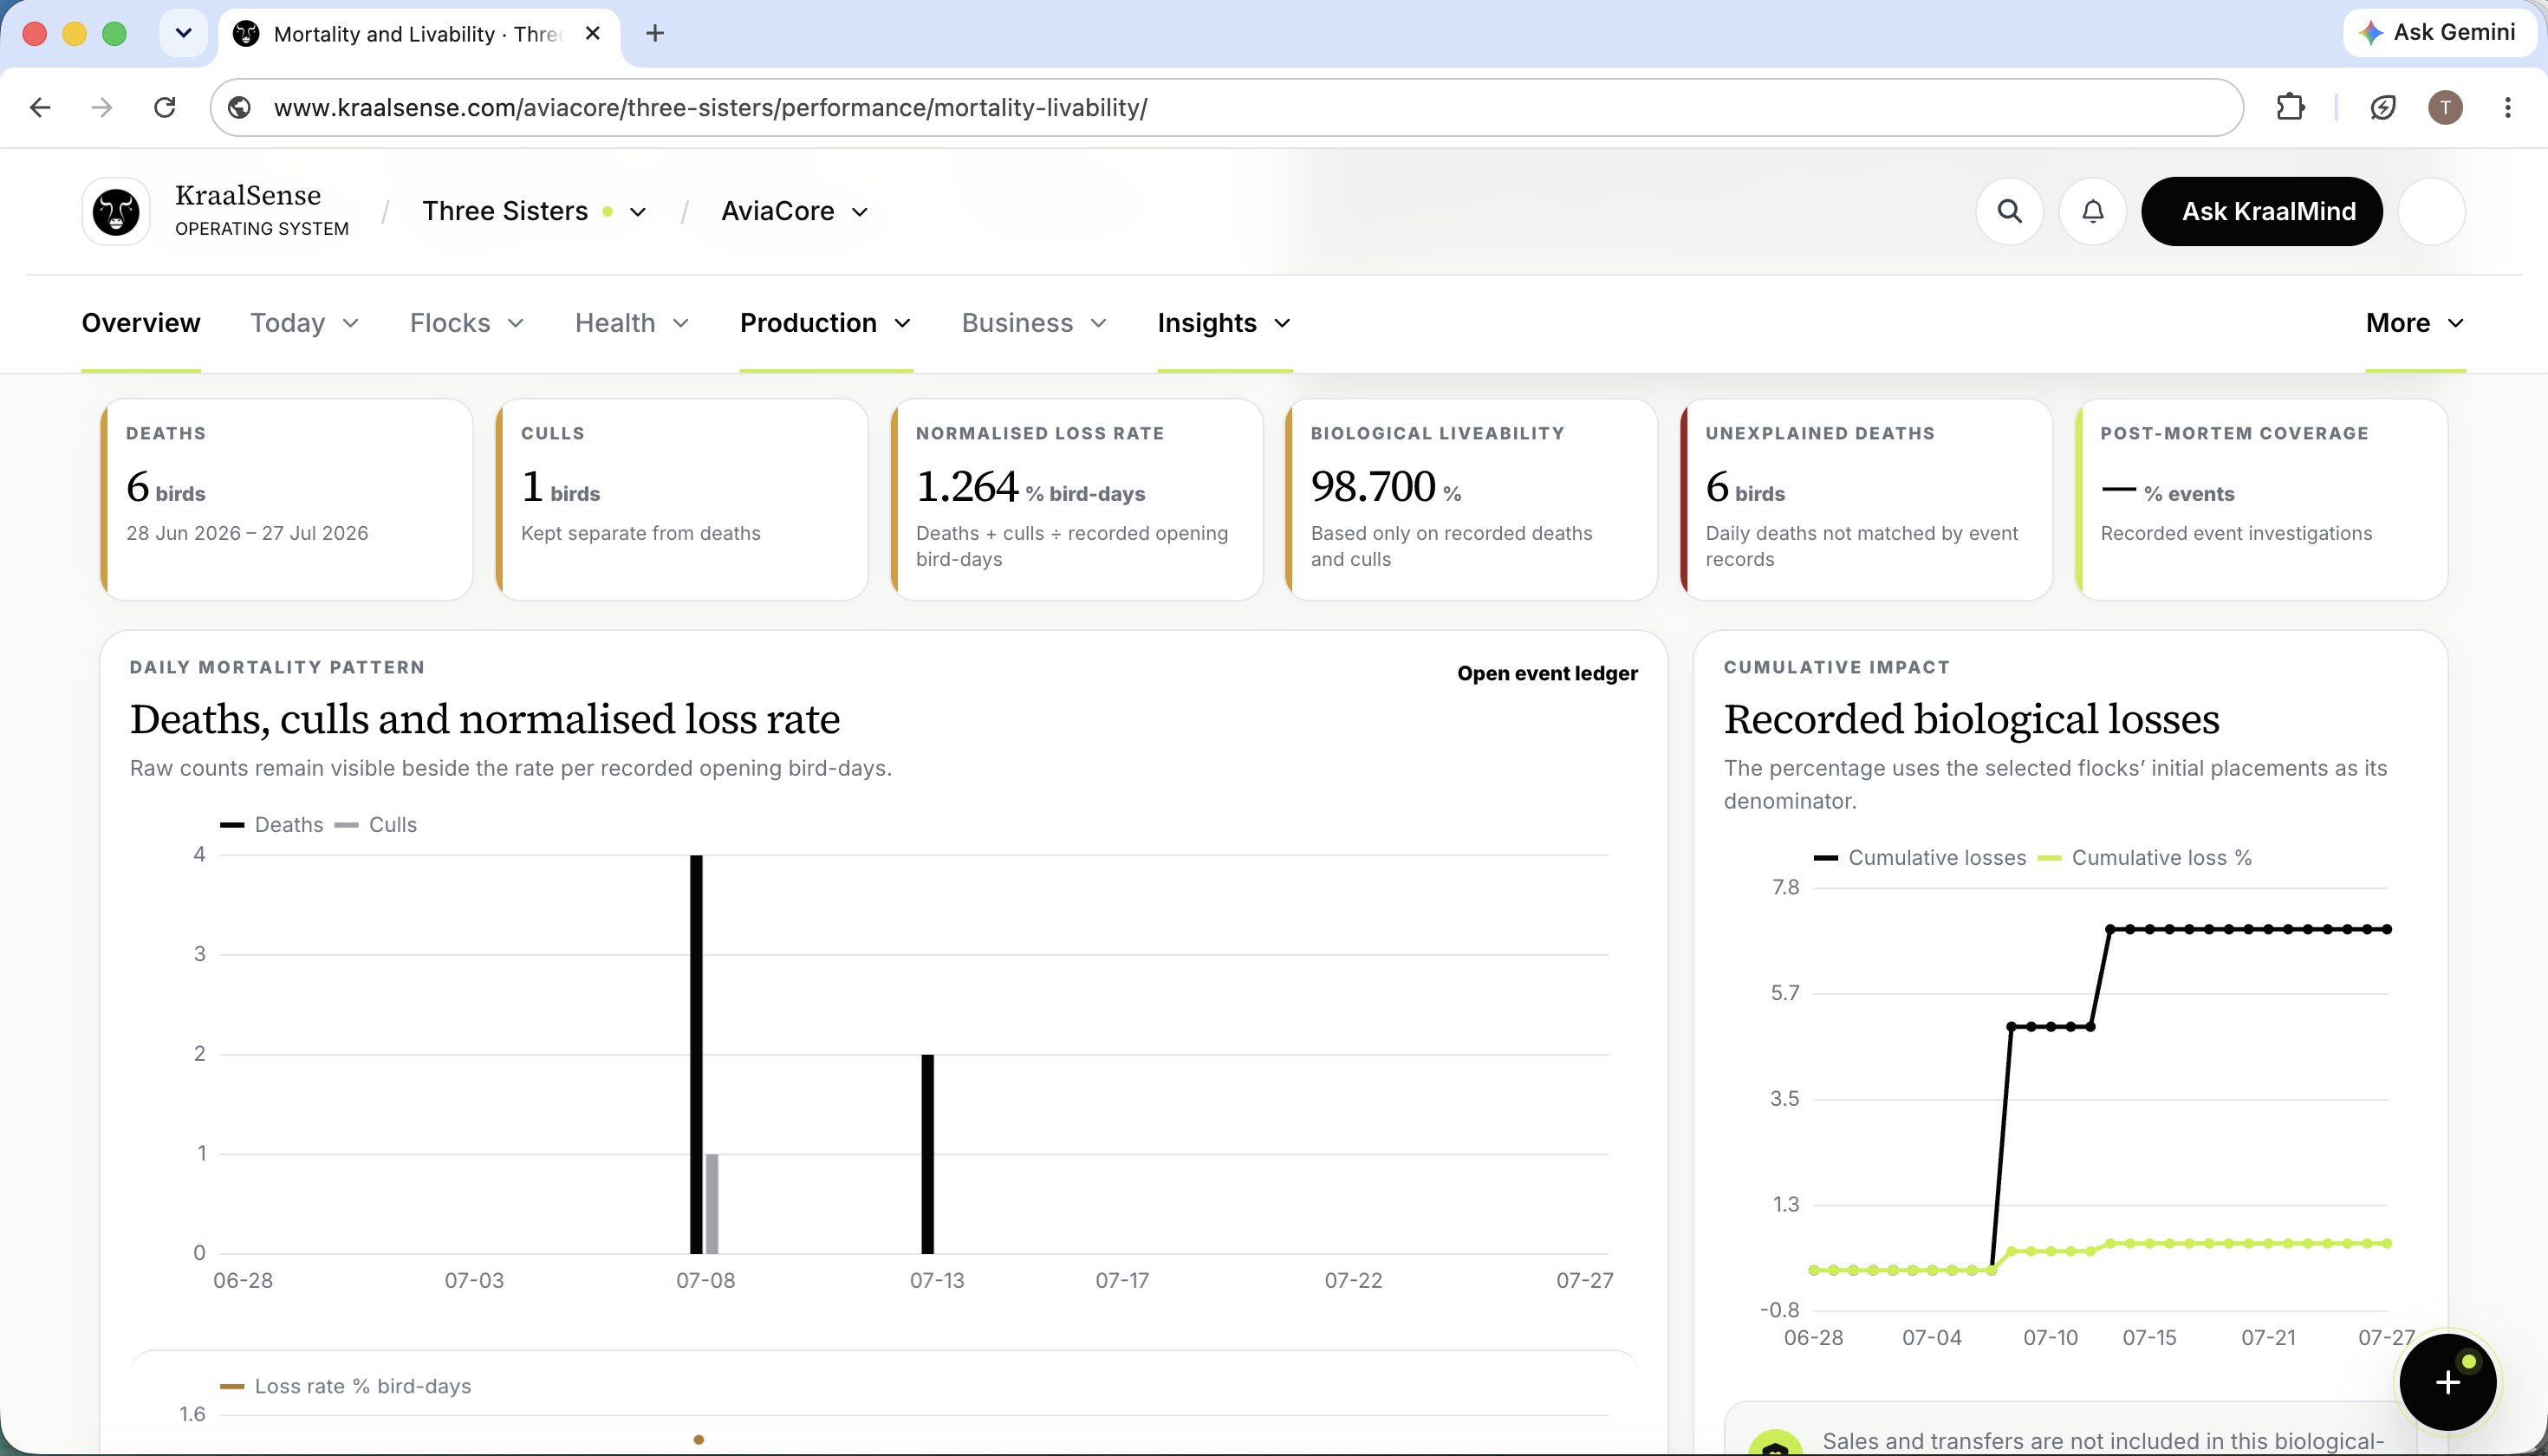Image resolution: width=2548 pixels, height=1456 pixels.
Task: Go forward with the browser forward arrow
Action: [102, 107]
